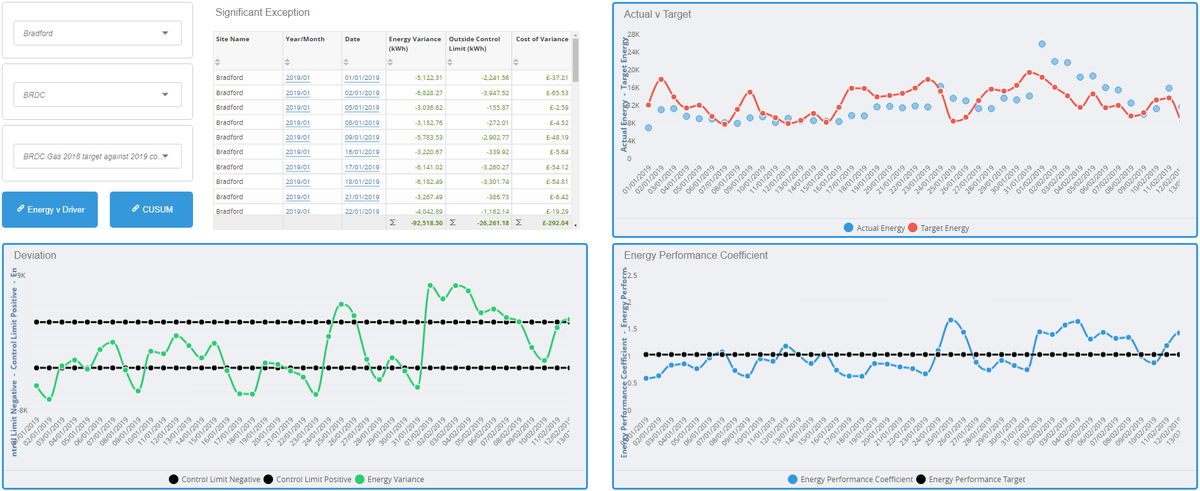Toggle the Energy Performance Coefficient legend item
1200x491 pixels.
(851, 479)
